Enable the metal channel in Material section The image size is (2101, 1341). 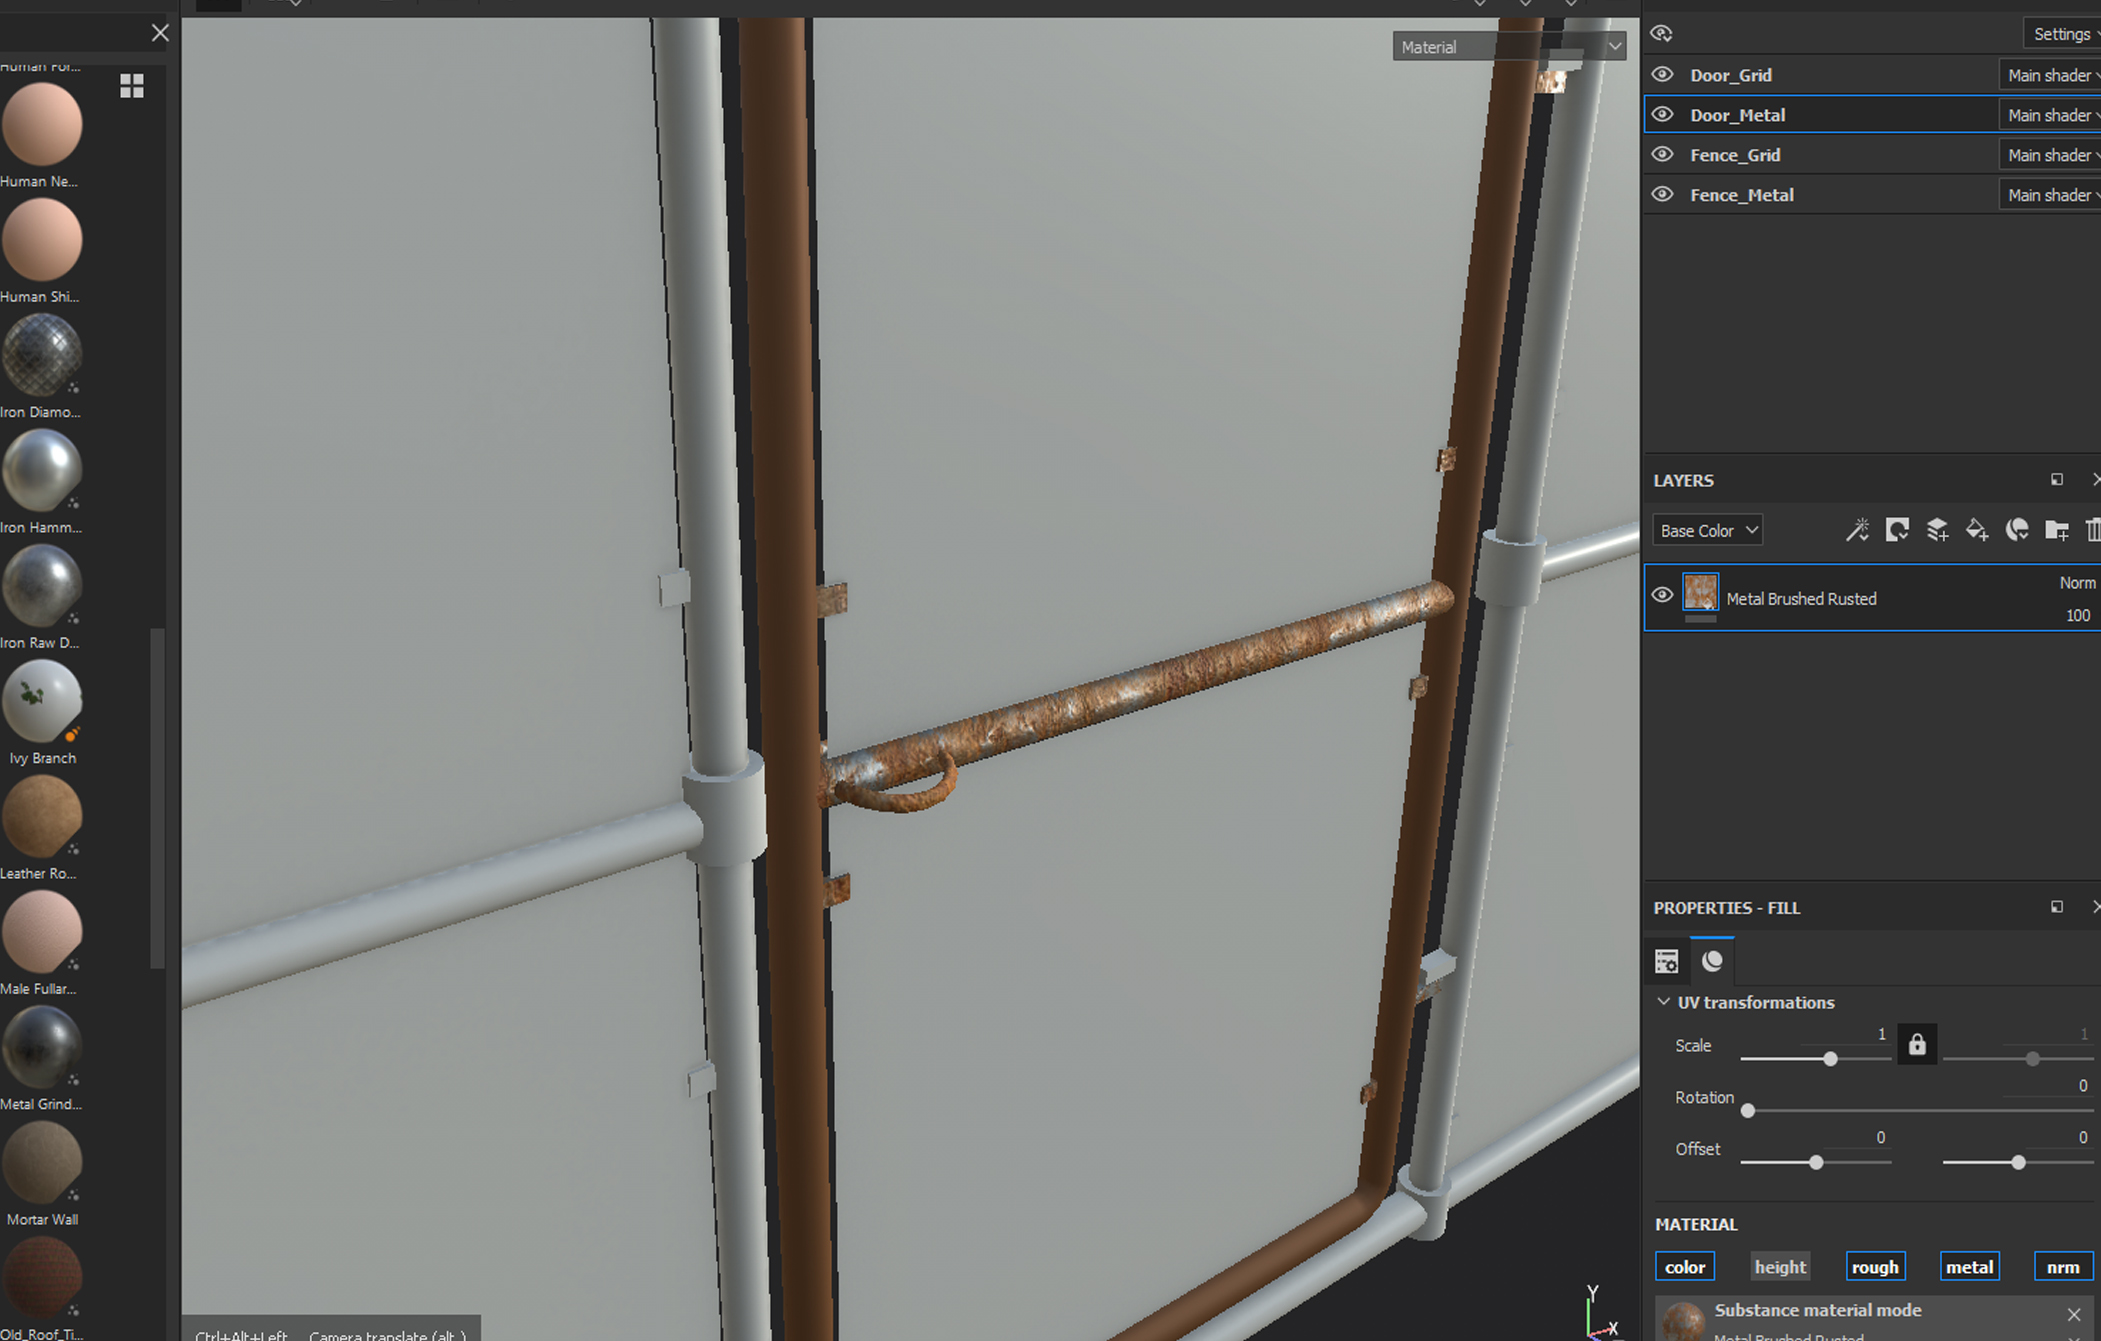(1968, 1266)
